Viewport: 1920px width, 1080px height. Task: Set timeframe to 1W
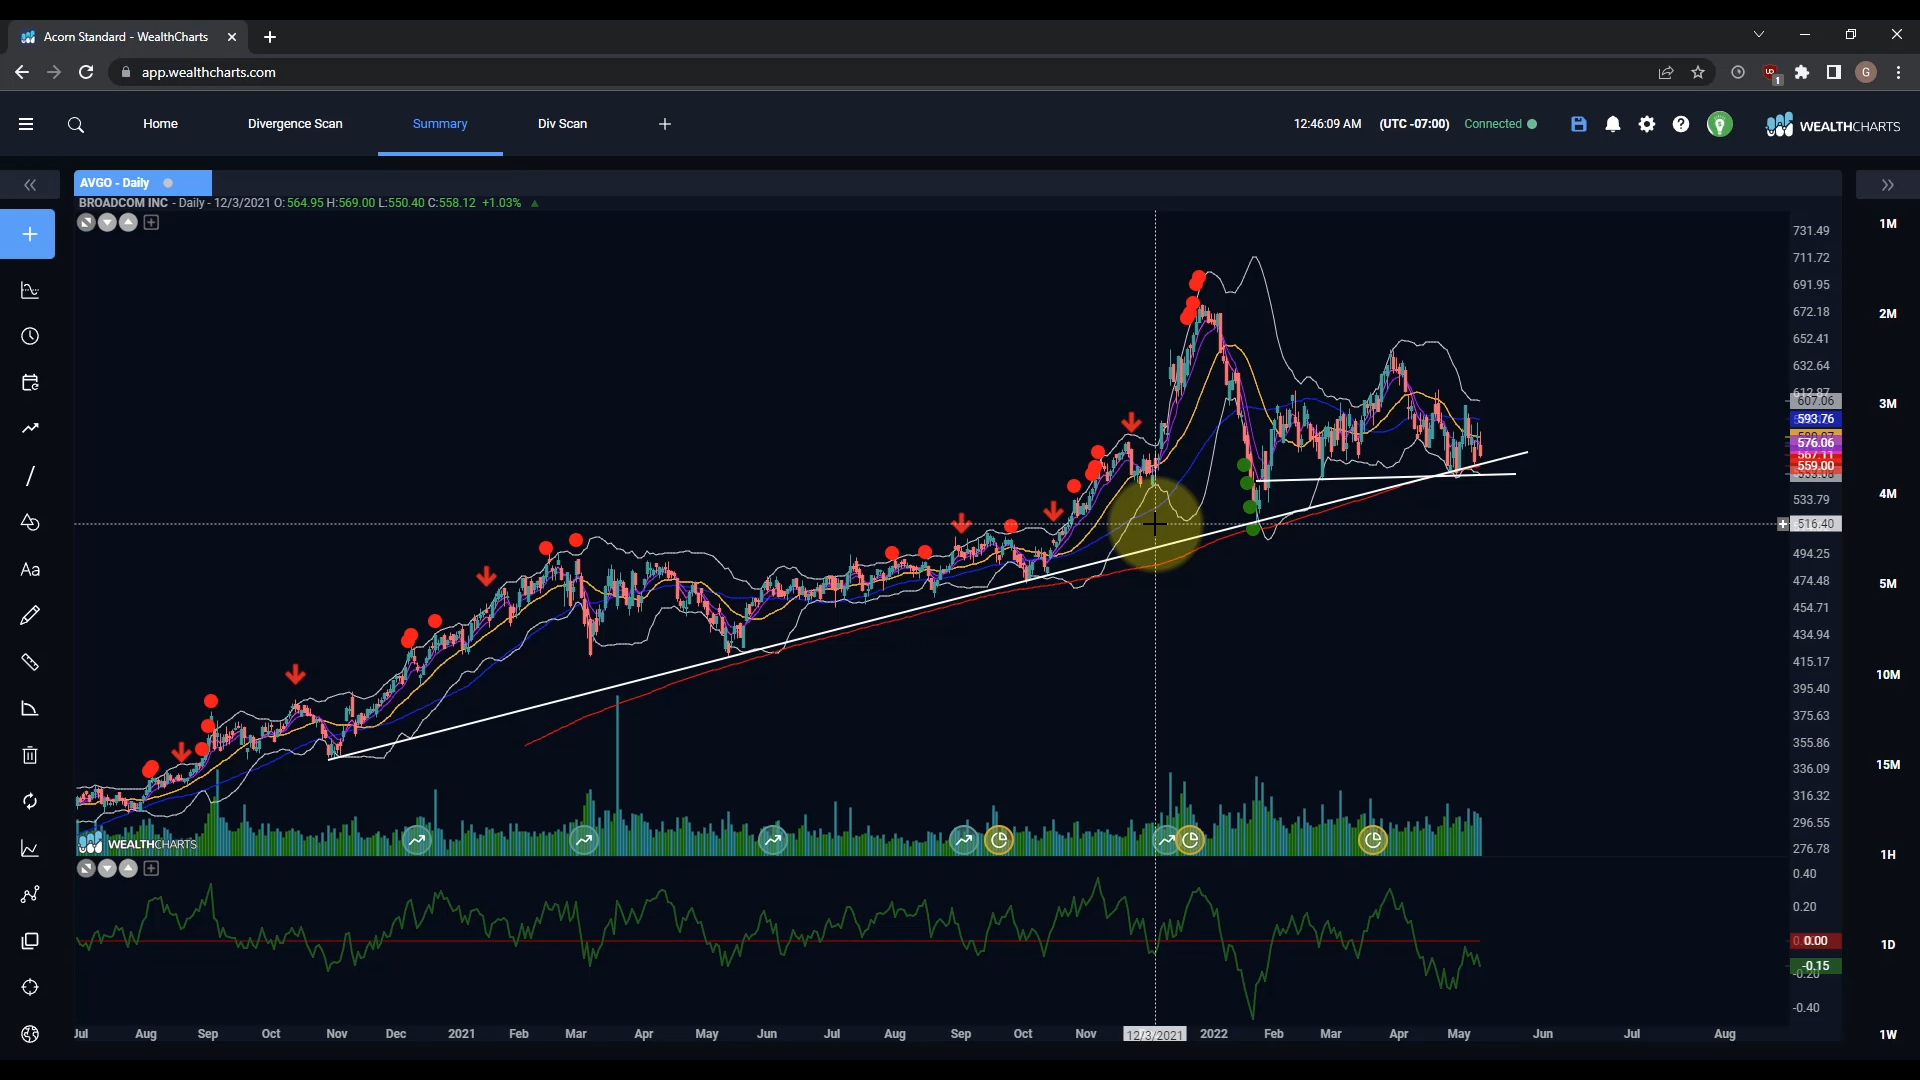[x=1888, y=1035]
